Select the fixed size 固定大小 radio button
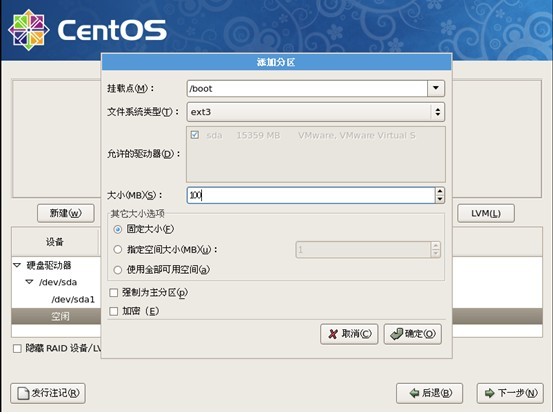This screenshot has width=553, height=414. click(x=118, y=230)
